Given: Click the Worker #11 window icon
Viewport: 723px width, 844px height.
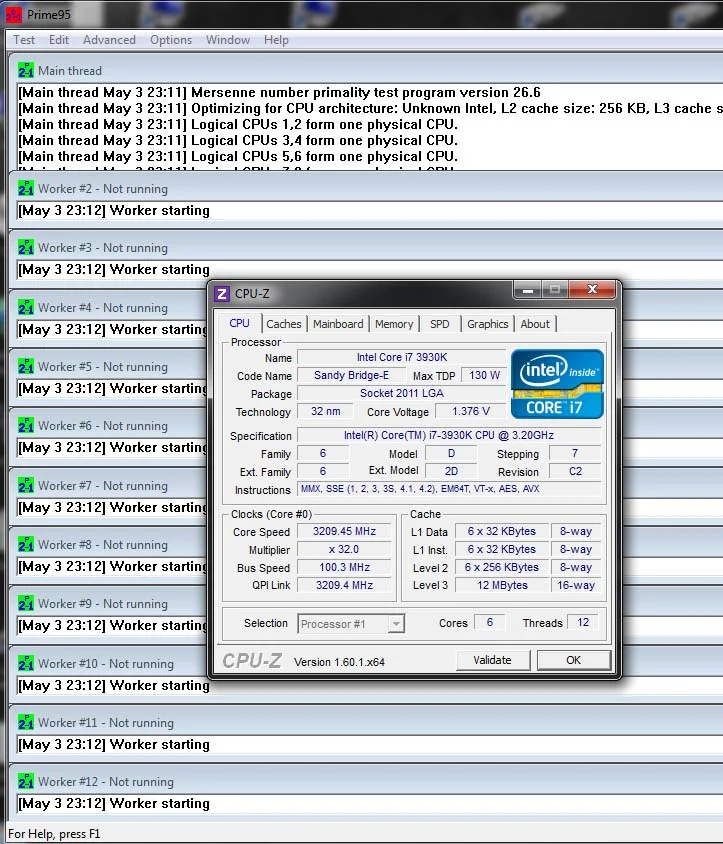Looking at the screenshot, I should point(25,722).
